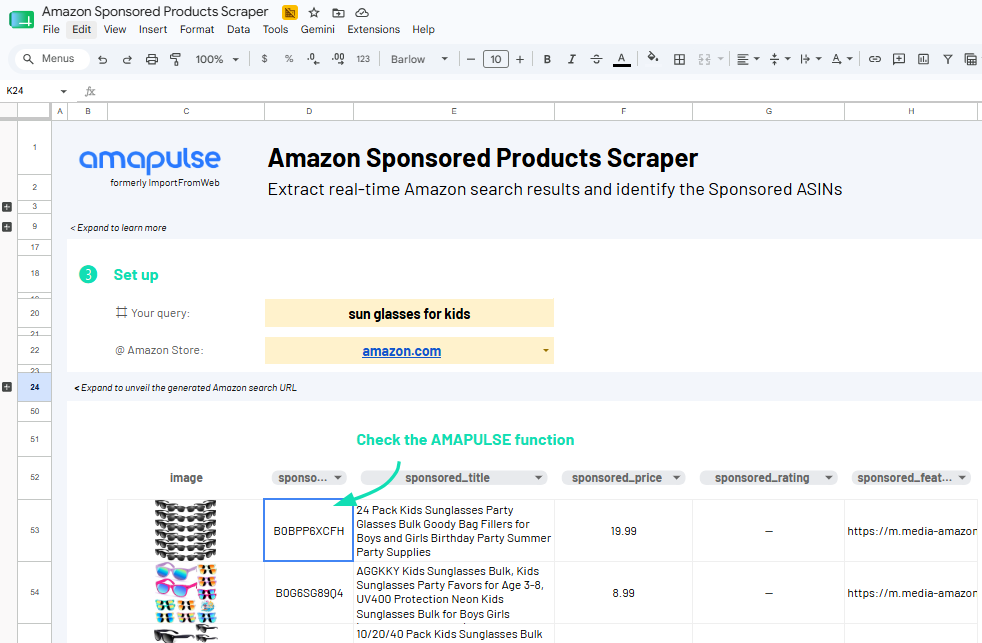
Task: Open the Edit menu
Action: tap(81, 29)
